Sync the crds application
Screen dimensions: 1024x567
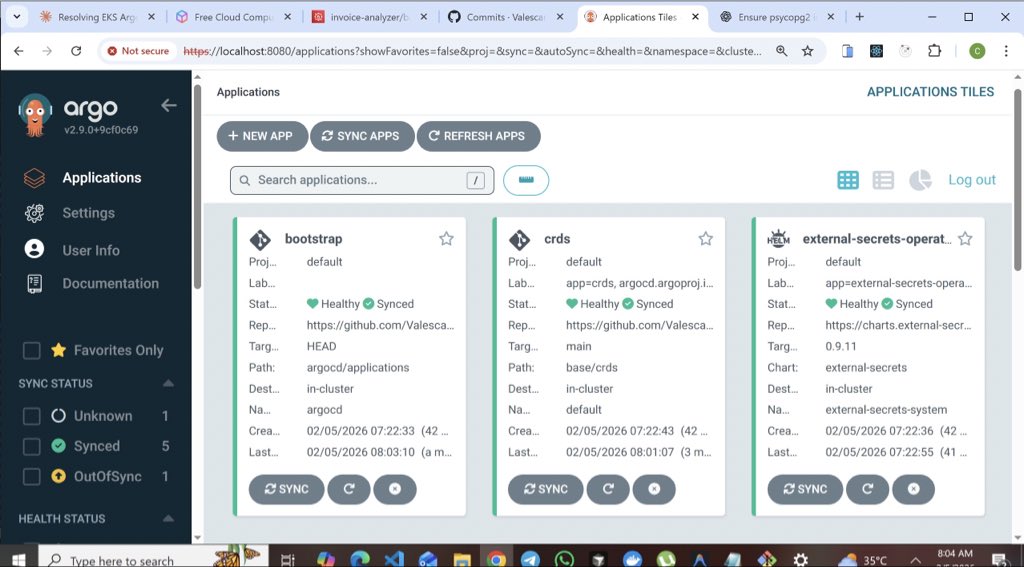click(x=545, y=489)
